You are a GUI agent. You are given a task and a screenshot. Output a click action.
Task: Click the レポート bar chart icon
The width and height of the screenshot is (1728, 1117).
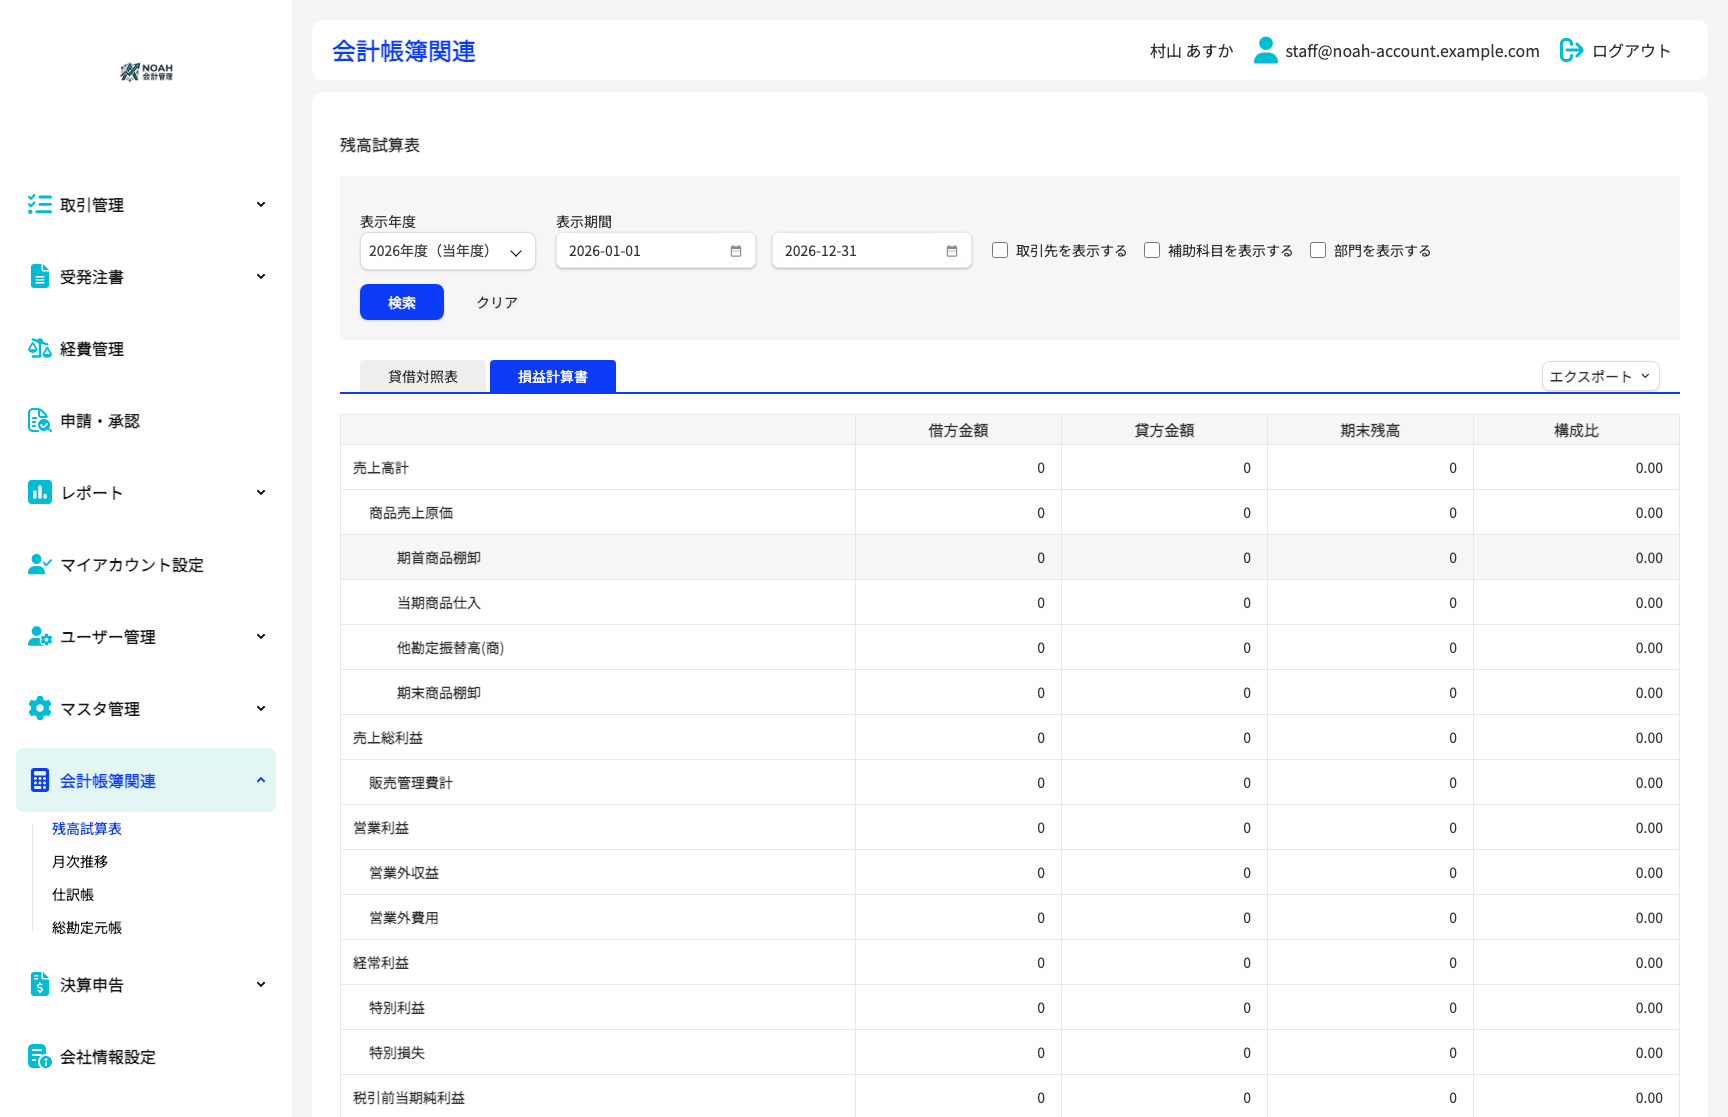(40, 492)
